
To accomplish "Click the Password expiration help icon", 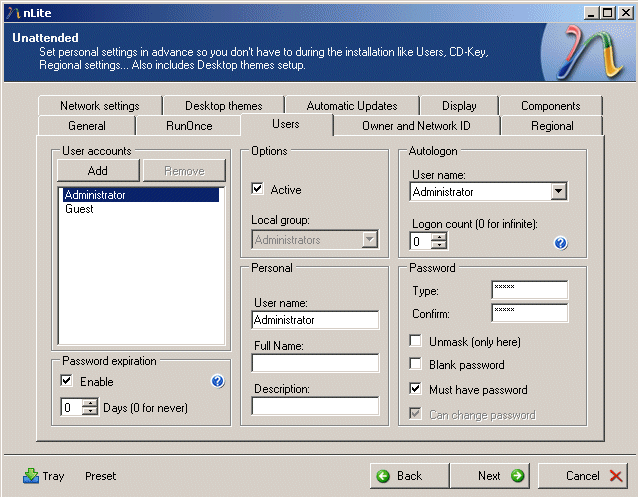I will tap(217, 381).
